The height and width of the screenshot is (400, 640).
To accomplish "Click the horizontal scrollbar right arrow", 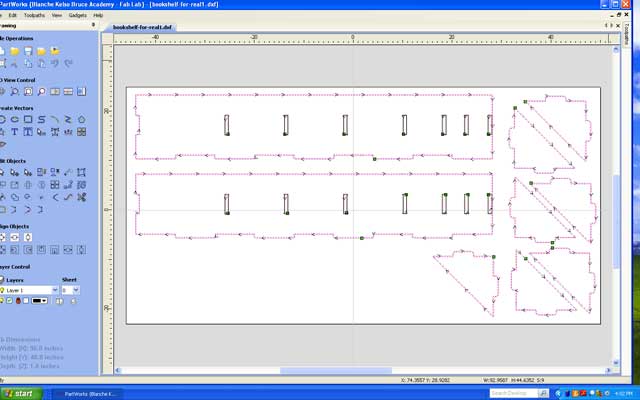I will 608,370.
